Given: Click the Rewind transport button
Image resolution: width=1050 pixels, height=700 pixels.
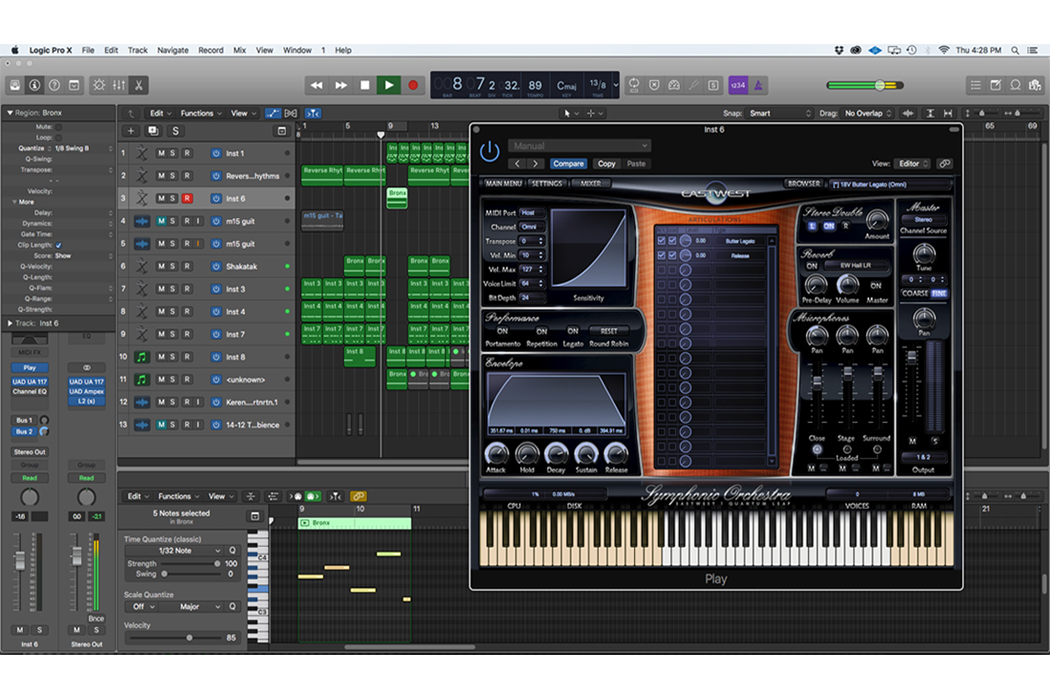Looking at the screenshot, I should point(317,85).
